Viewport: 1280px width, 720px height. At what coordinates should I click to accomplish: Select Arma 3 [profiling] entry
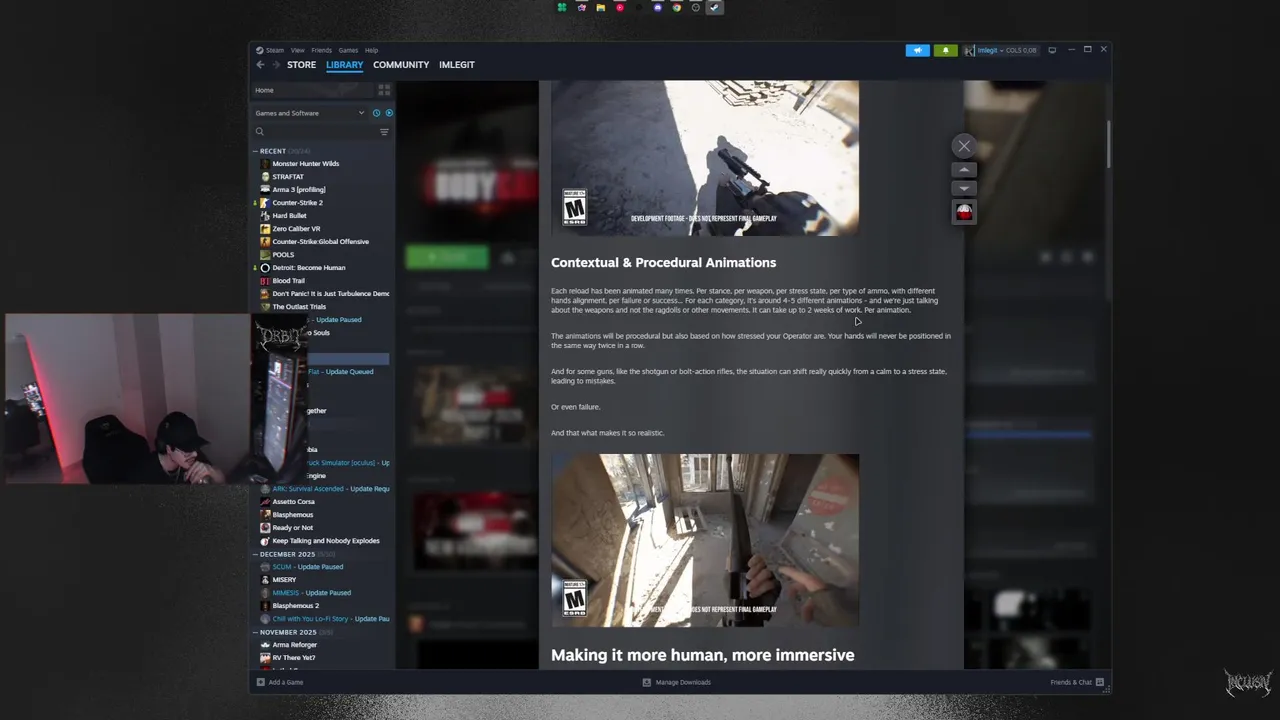[299, 190]
